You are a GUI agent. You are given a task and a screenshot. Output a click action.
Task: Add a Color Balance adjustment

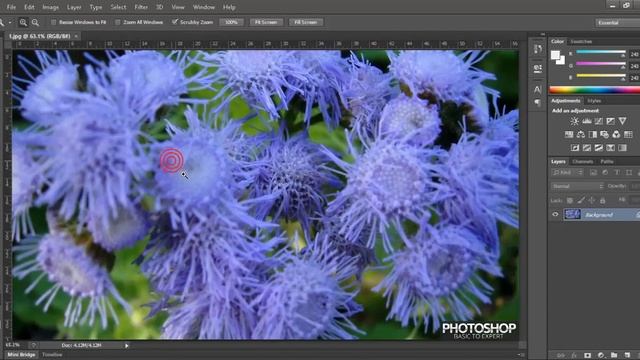point(581,134)
